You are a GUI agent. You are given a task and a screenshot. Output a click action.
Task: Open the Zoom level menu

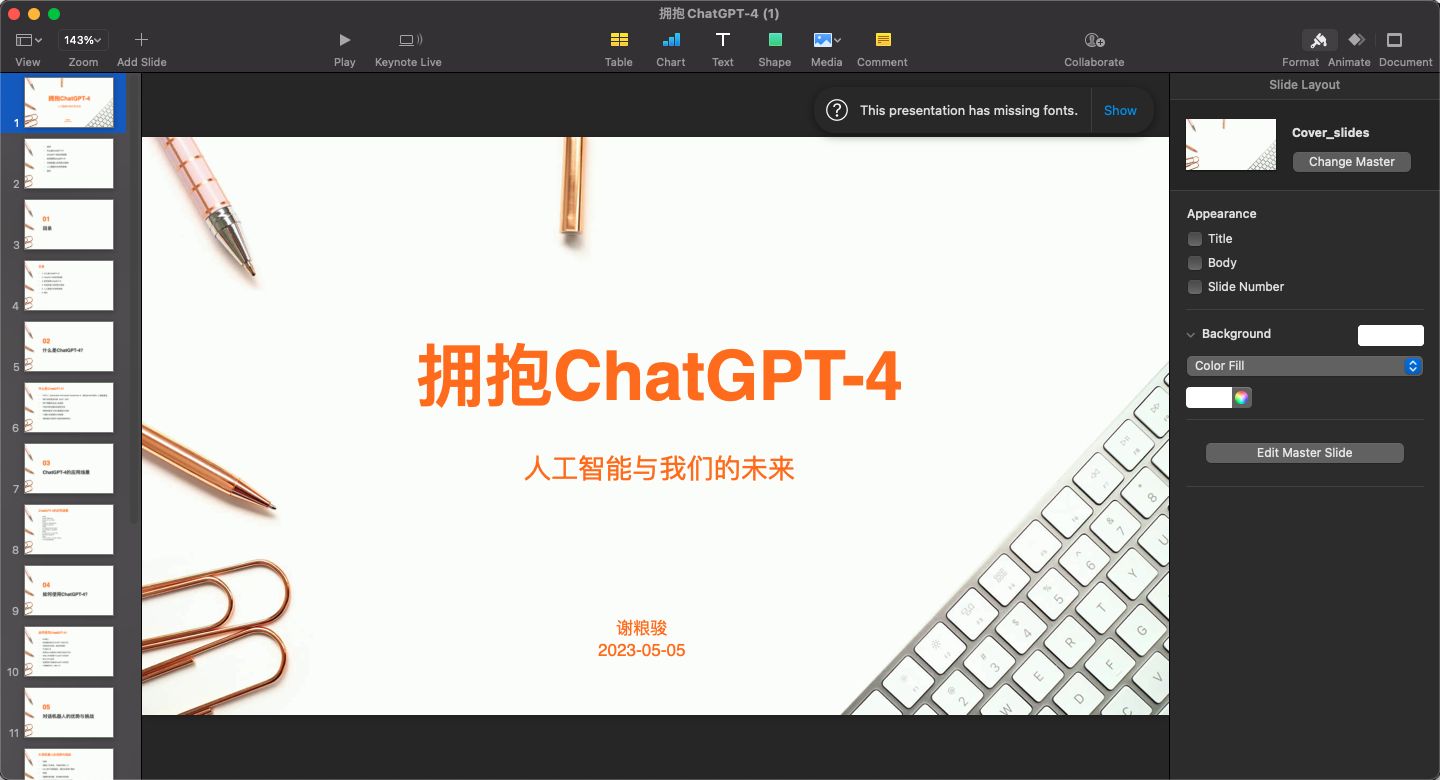pyautogui.click(x=82, y=40)
